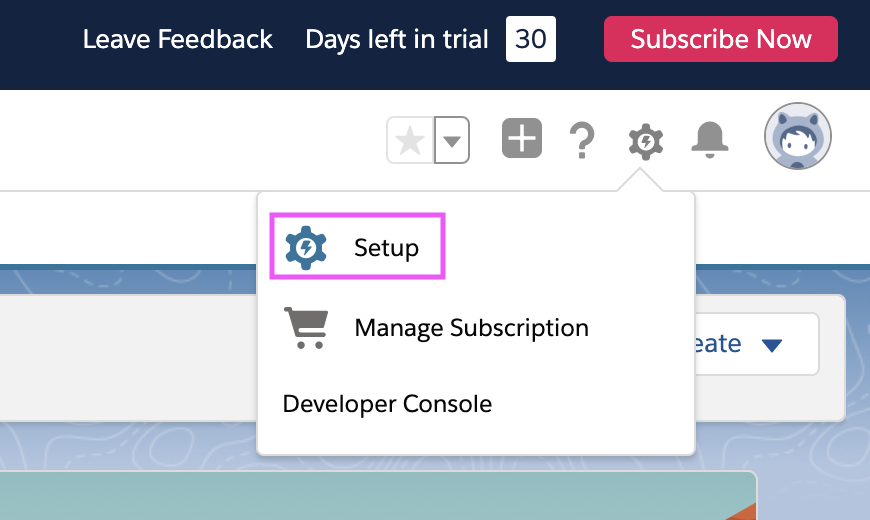Screen dimensions: 870x520
Task: Click the blue gear icon beside Setup
Action: 306,247
